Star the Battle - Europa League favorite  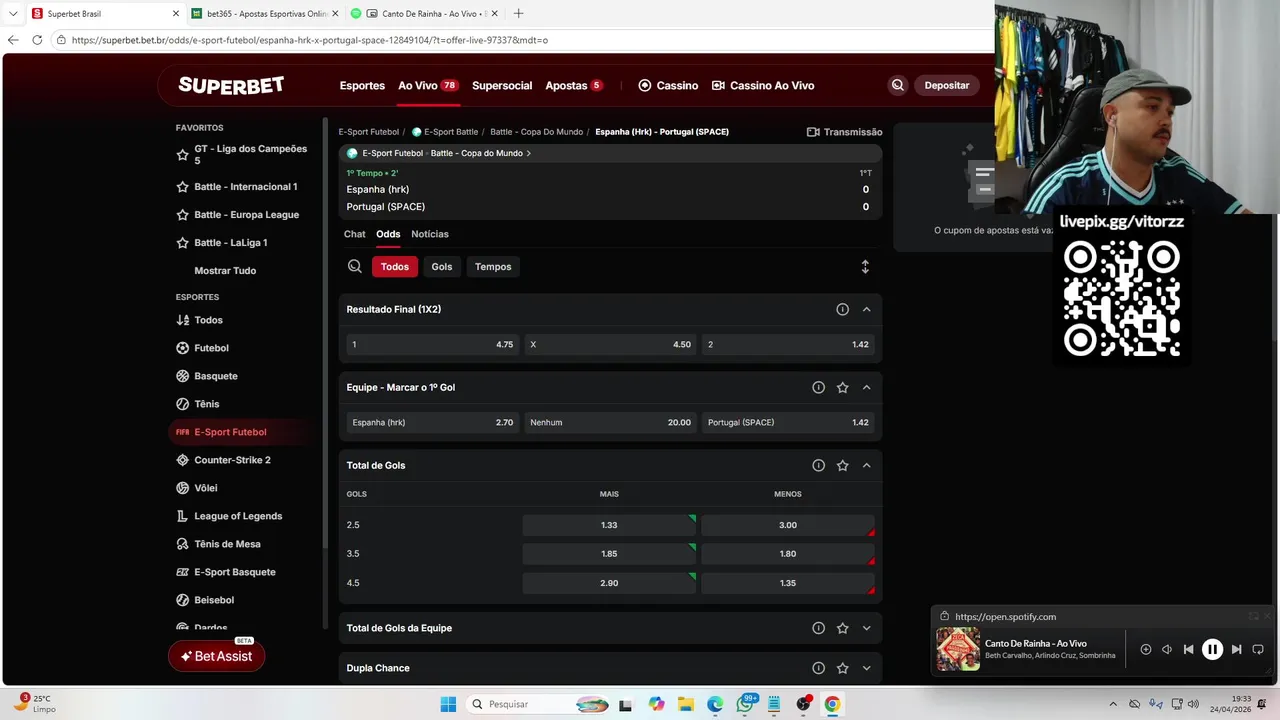click(182, 215)
